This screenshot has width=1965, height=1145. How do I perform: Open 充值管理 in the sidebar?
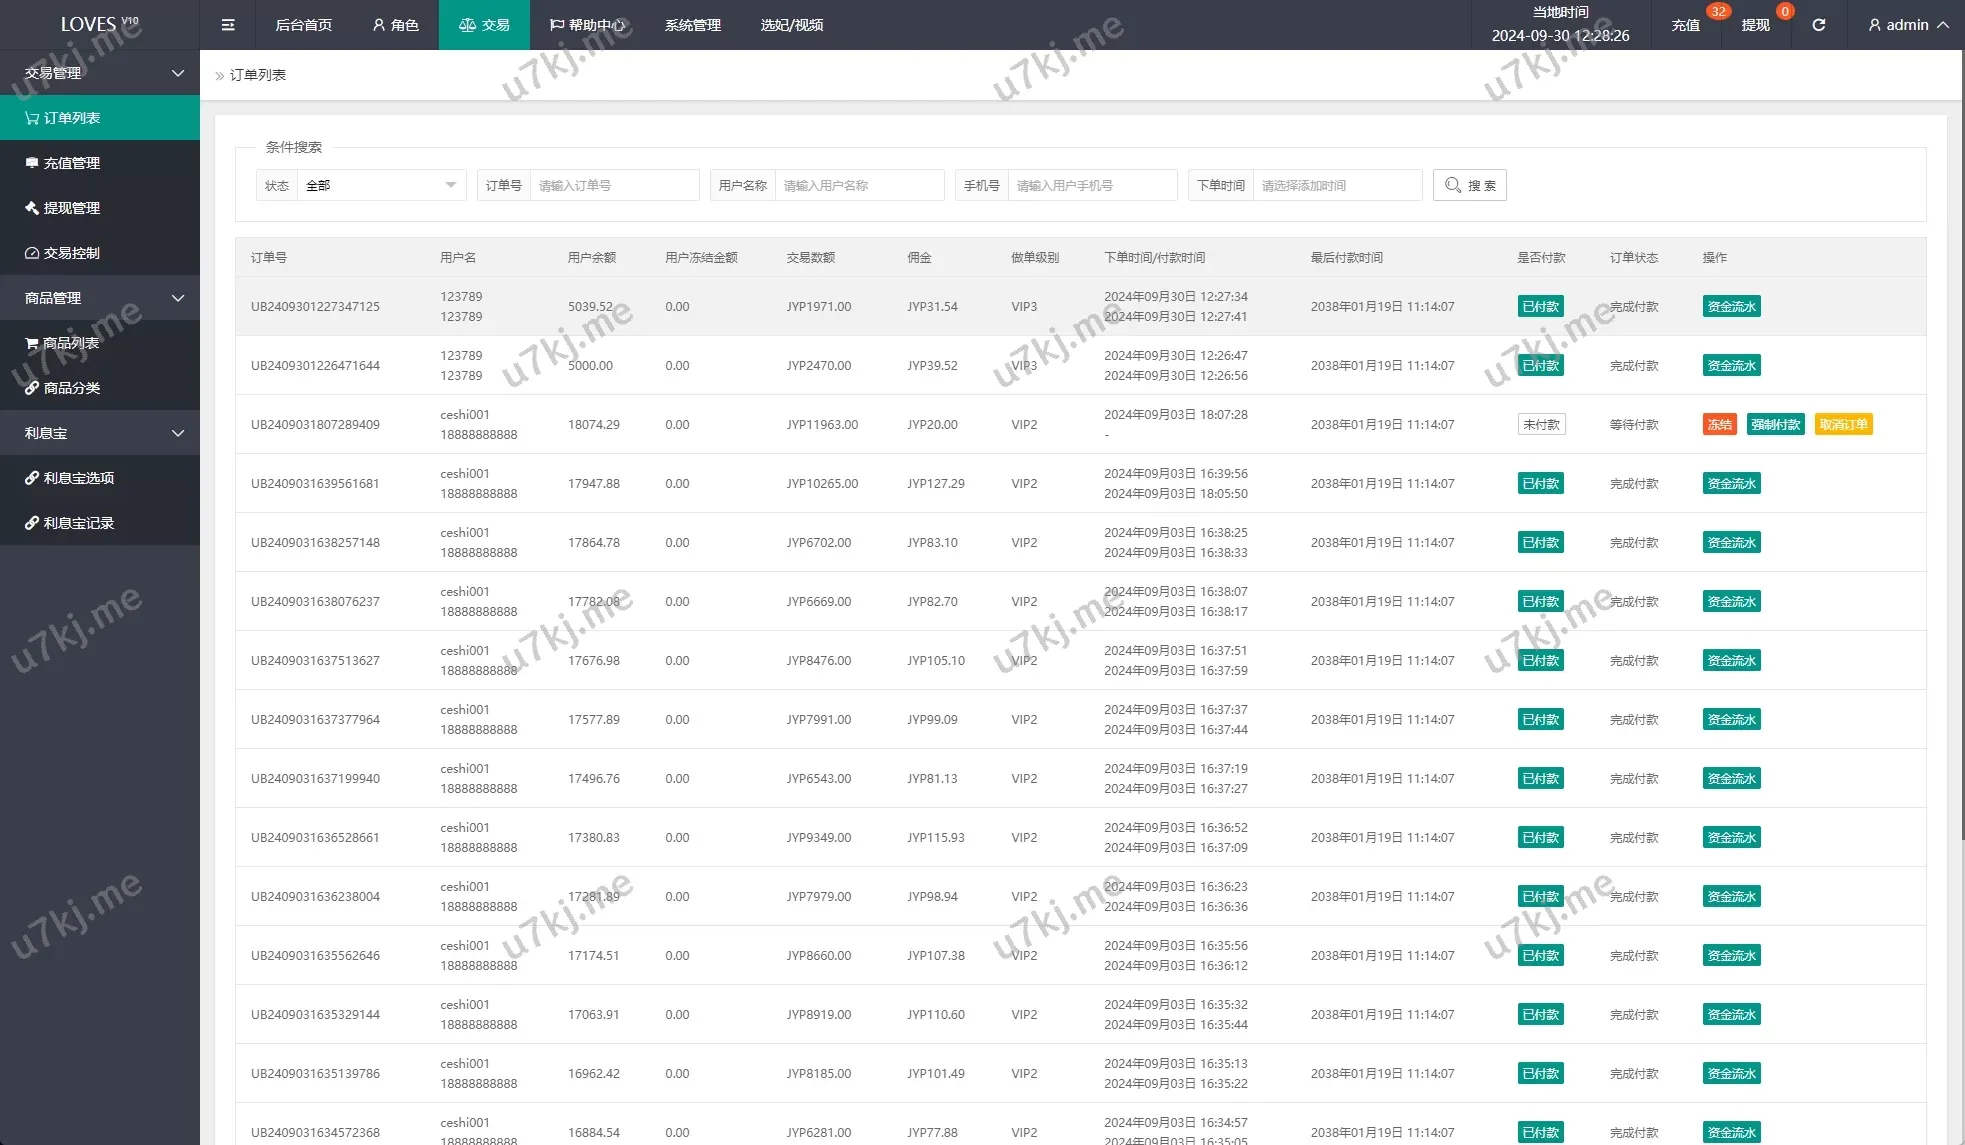pos(72,163)
